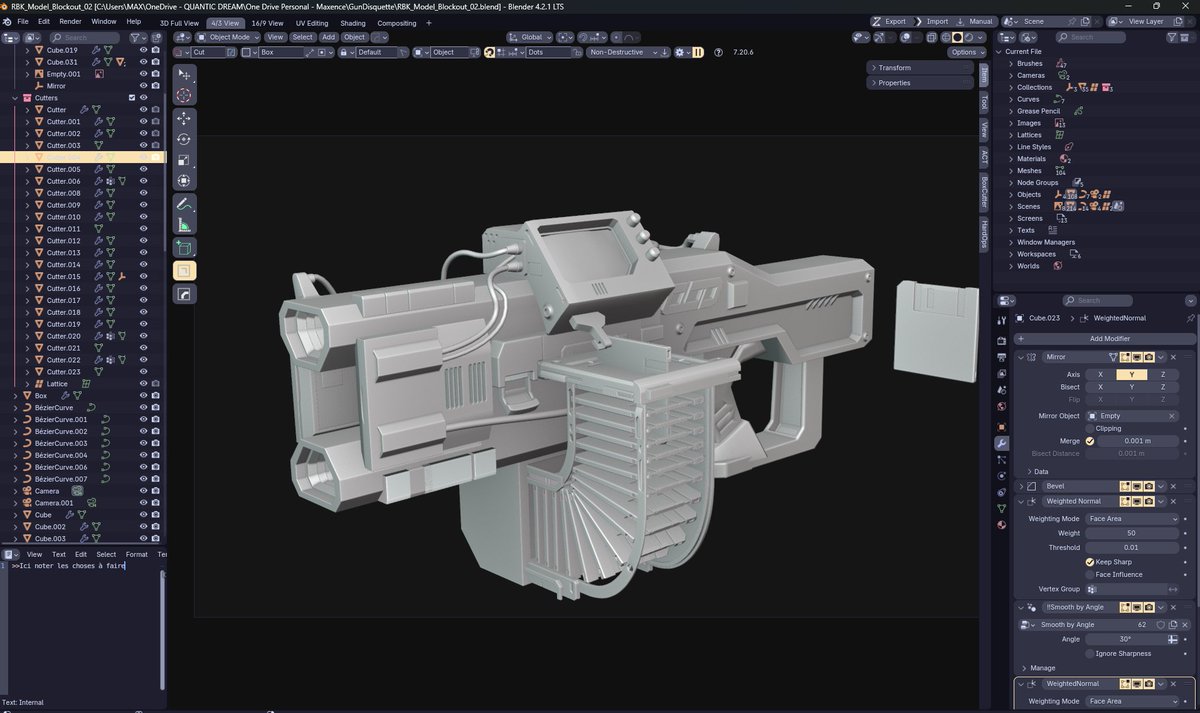Select the Scale tool
Image resolution: width=1200 pixels, height=713 pixels.
[183, 161]
